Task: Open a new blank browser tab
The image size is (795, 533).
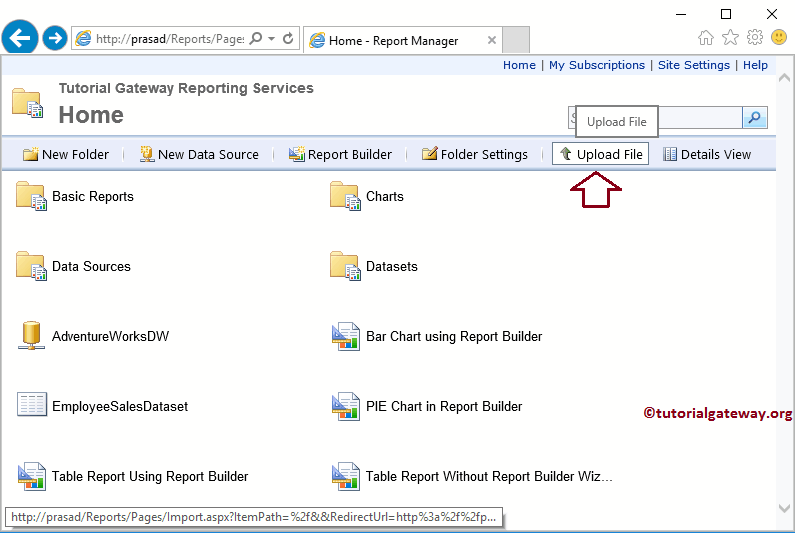Action: (516, 40)
